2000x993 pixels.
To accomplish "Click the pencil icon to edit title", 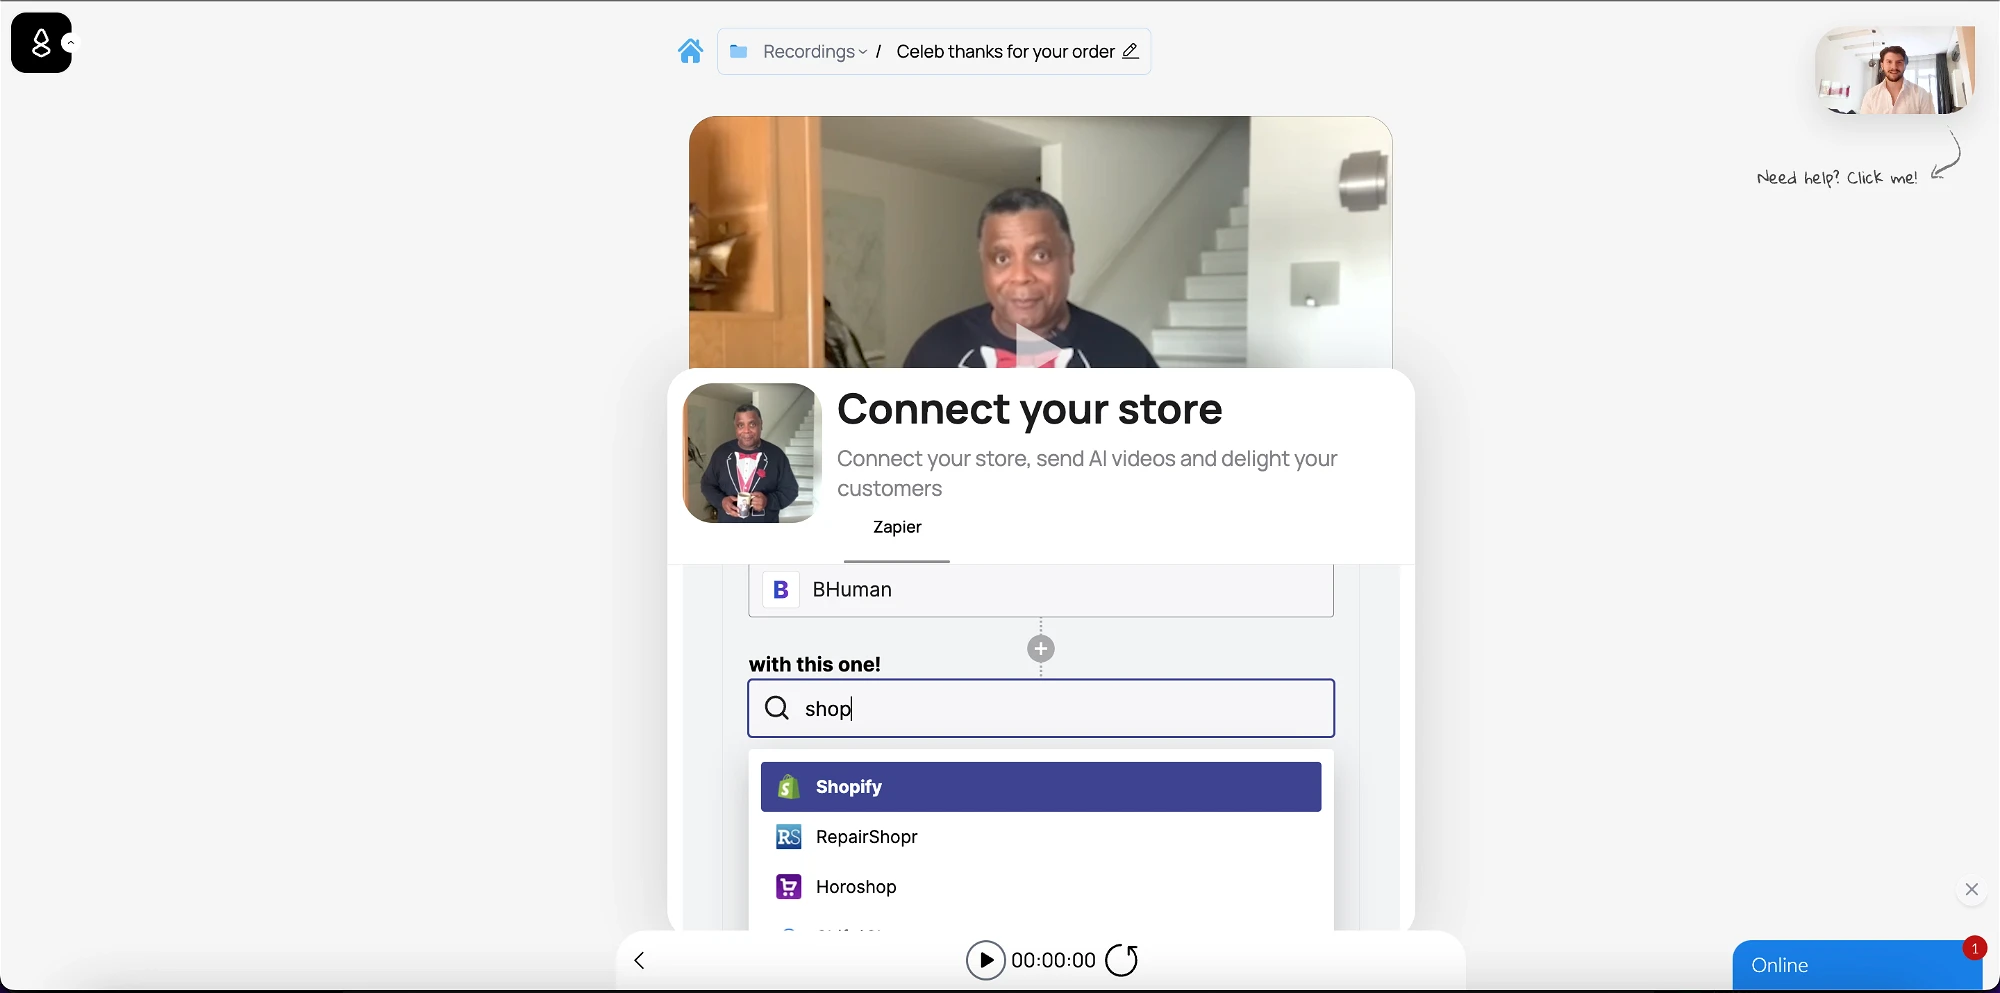I will (1131, 51).
